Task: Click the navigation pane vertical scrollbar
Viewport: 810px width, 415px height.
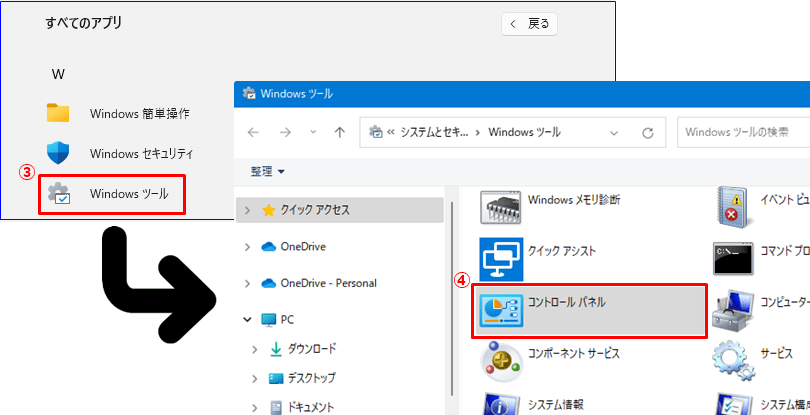Action: pyautogui.click(x=452, y=297)
